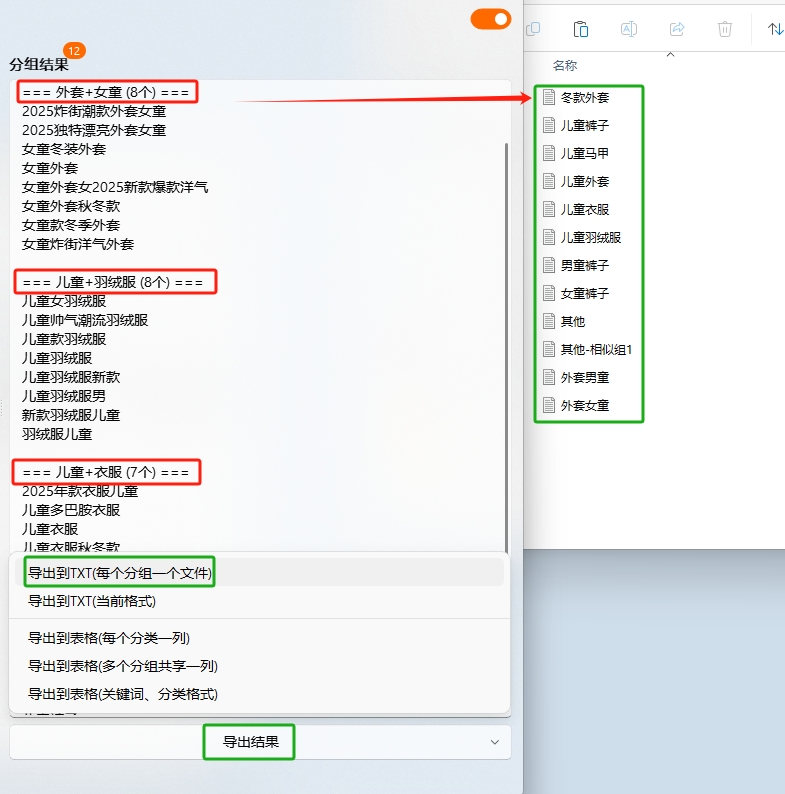Click line 2025炸街潮款外套女童

[94, 111]
